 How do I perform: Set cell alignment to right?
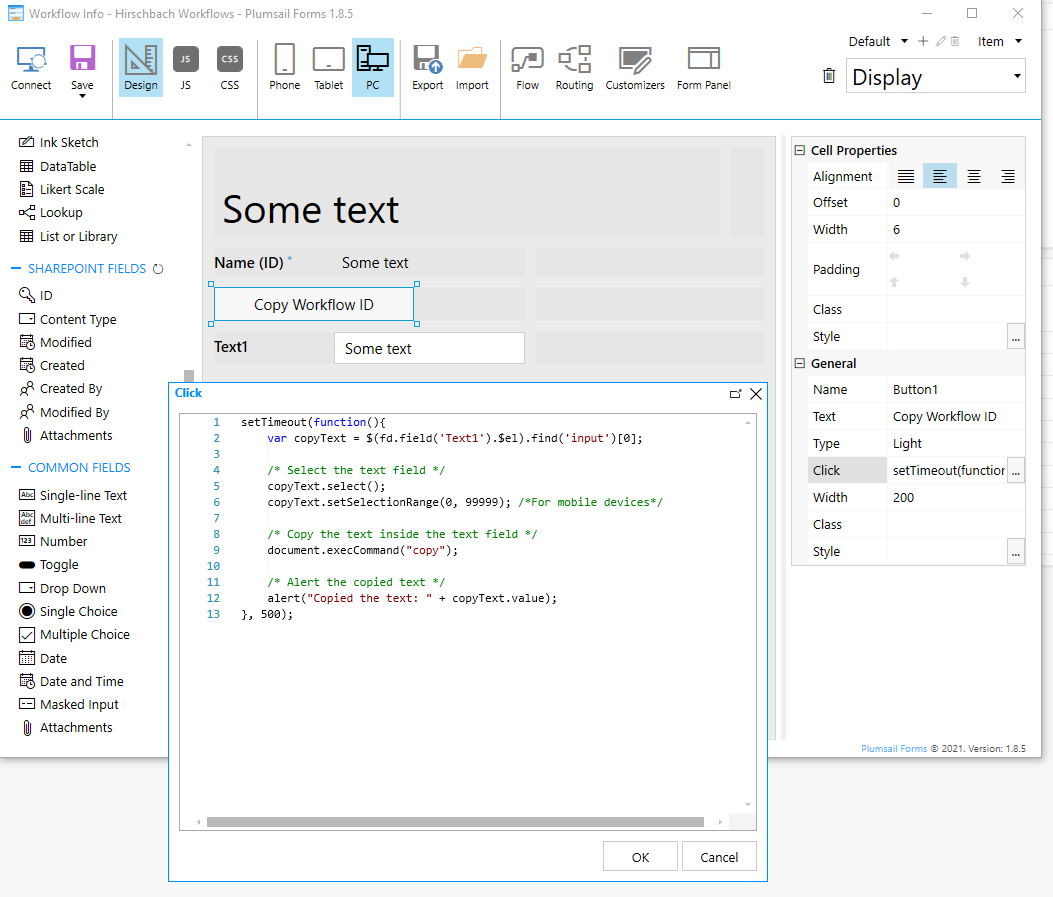[1008, 177]
